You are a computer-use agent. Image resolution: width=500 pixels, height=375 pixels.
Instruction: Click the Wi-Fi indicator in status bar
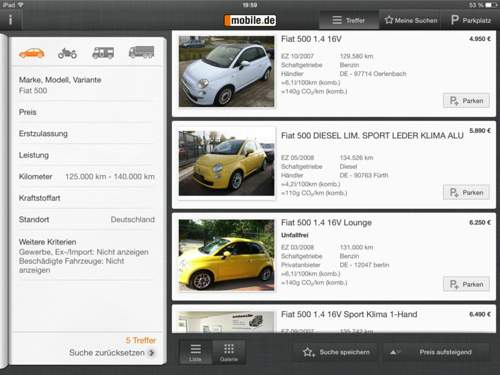20,5
